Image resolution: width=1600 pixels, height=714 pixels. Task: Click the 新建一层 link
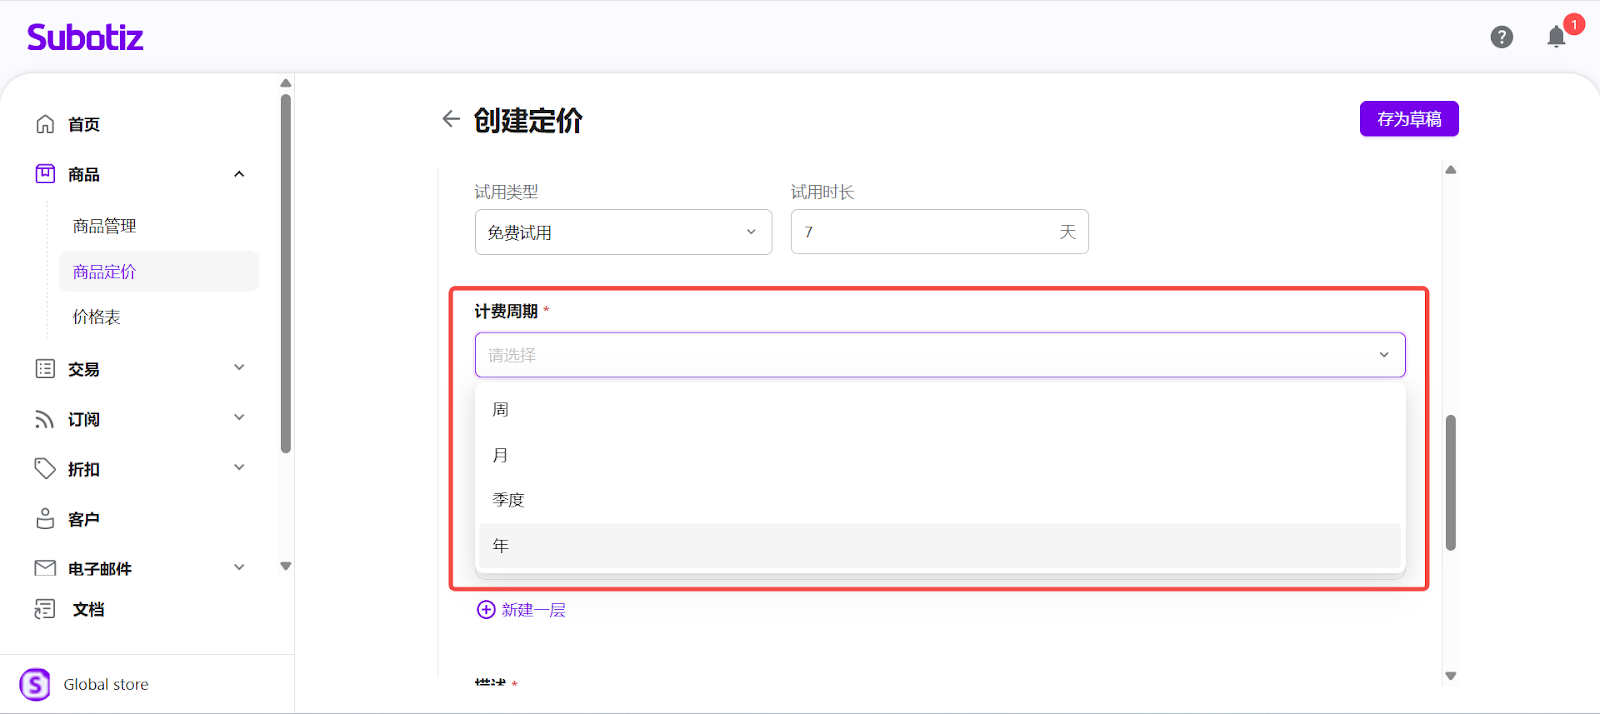tap(522, 610)
